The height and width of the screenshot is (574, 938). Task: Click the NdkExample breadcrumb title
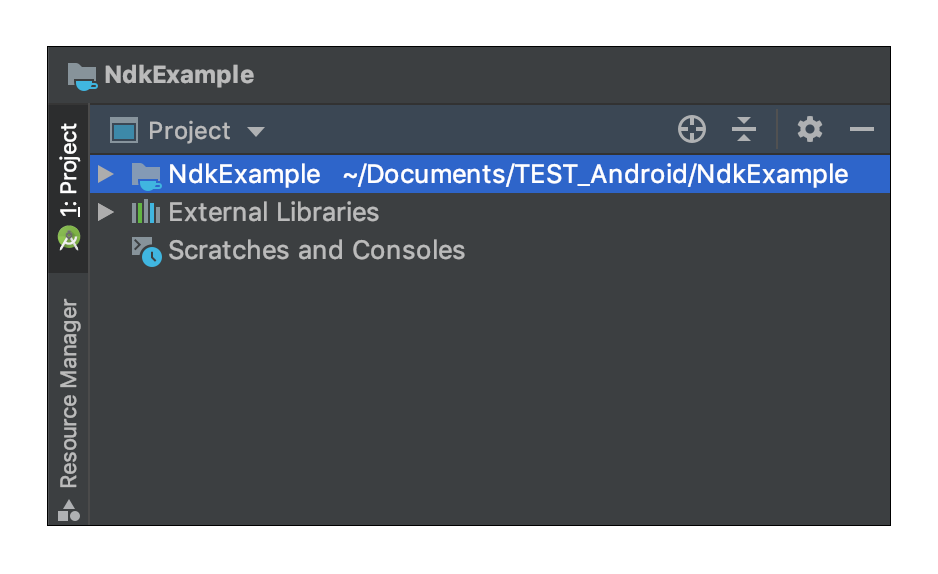(x=179, y=75)
